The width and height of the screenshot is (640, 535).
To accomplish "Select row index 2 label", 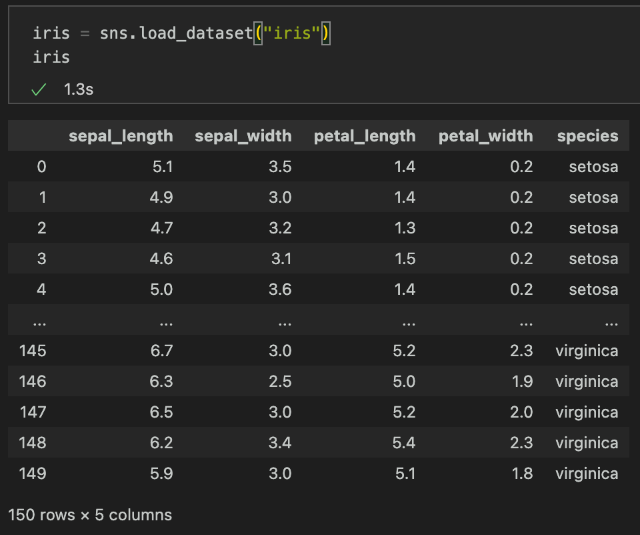I will pyautogui.click(x=42, y=228).
